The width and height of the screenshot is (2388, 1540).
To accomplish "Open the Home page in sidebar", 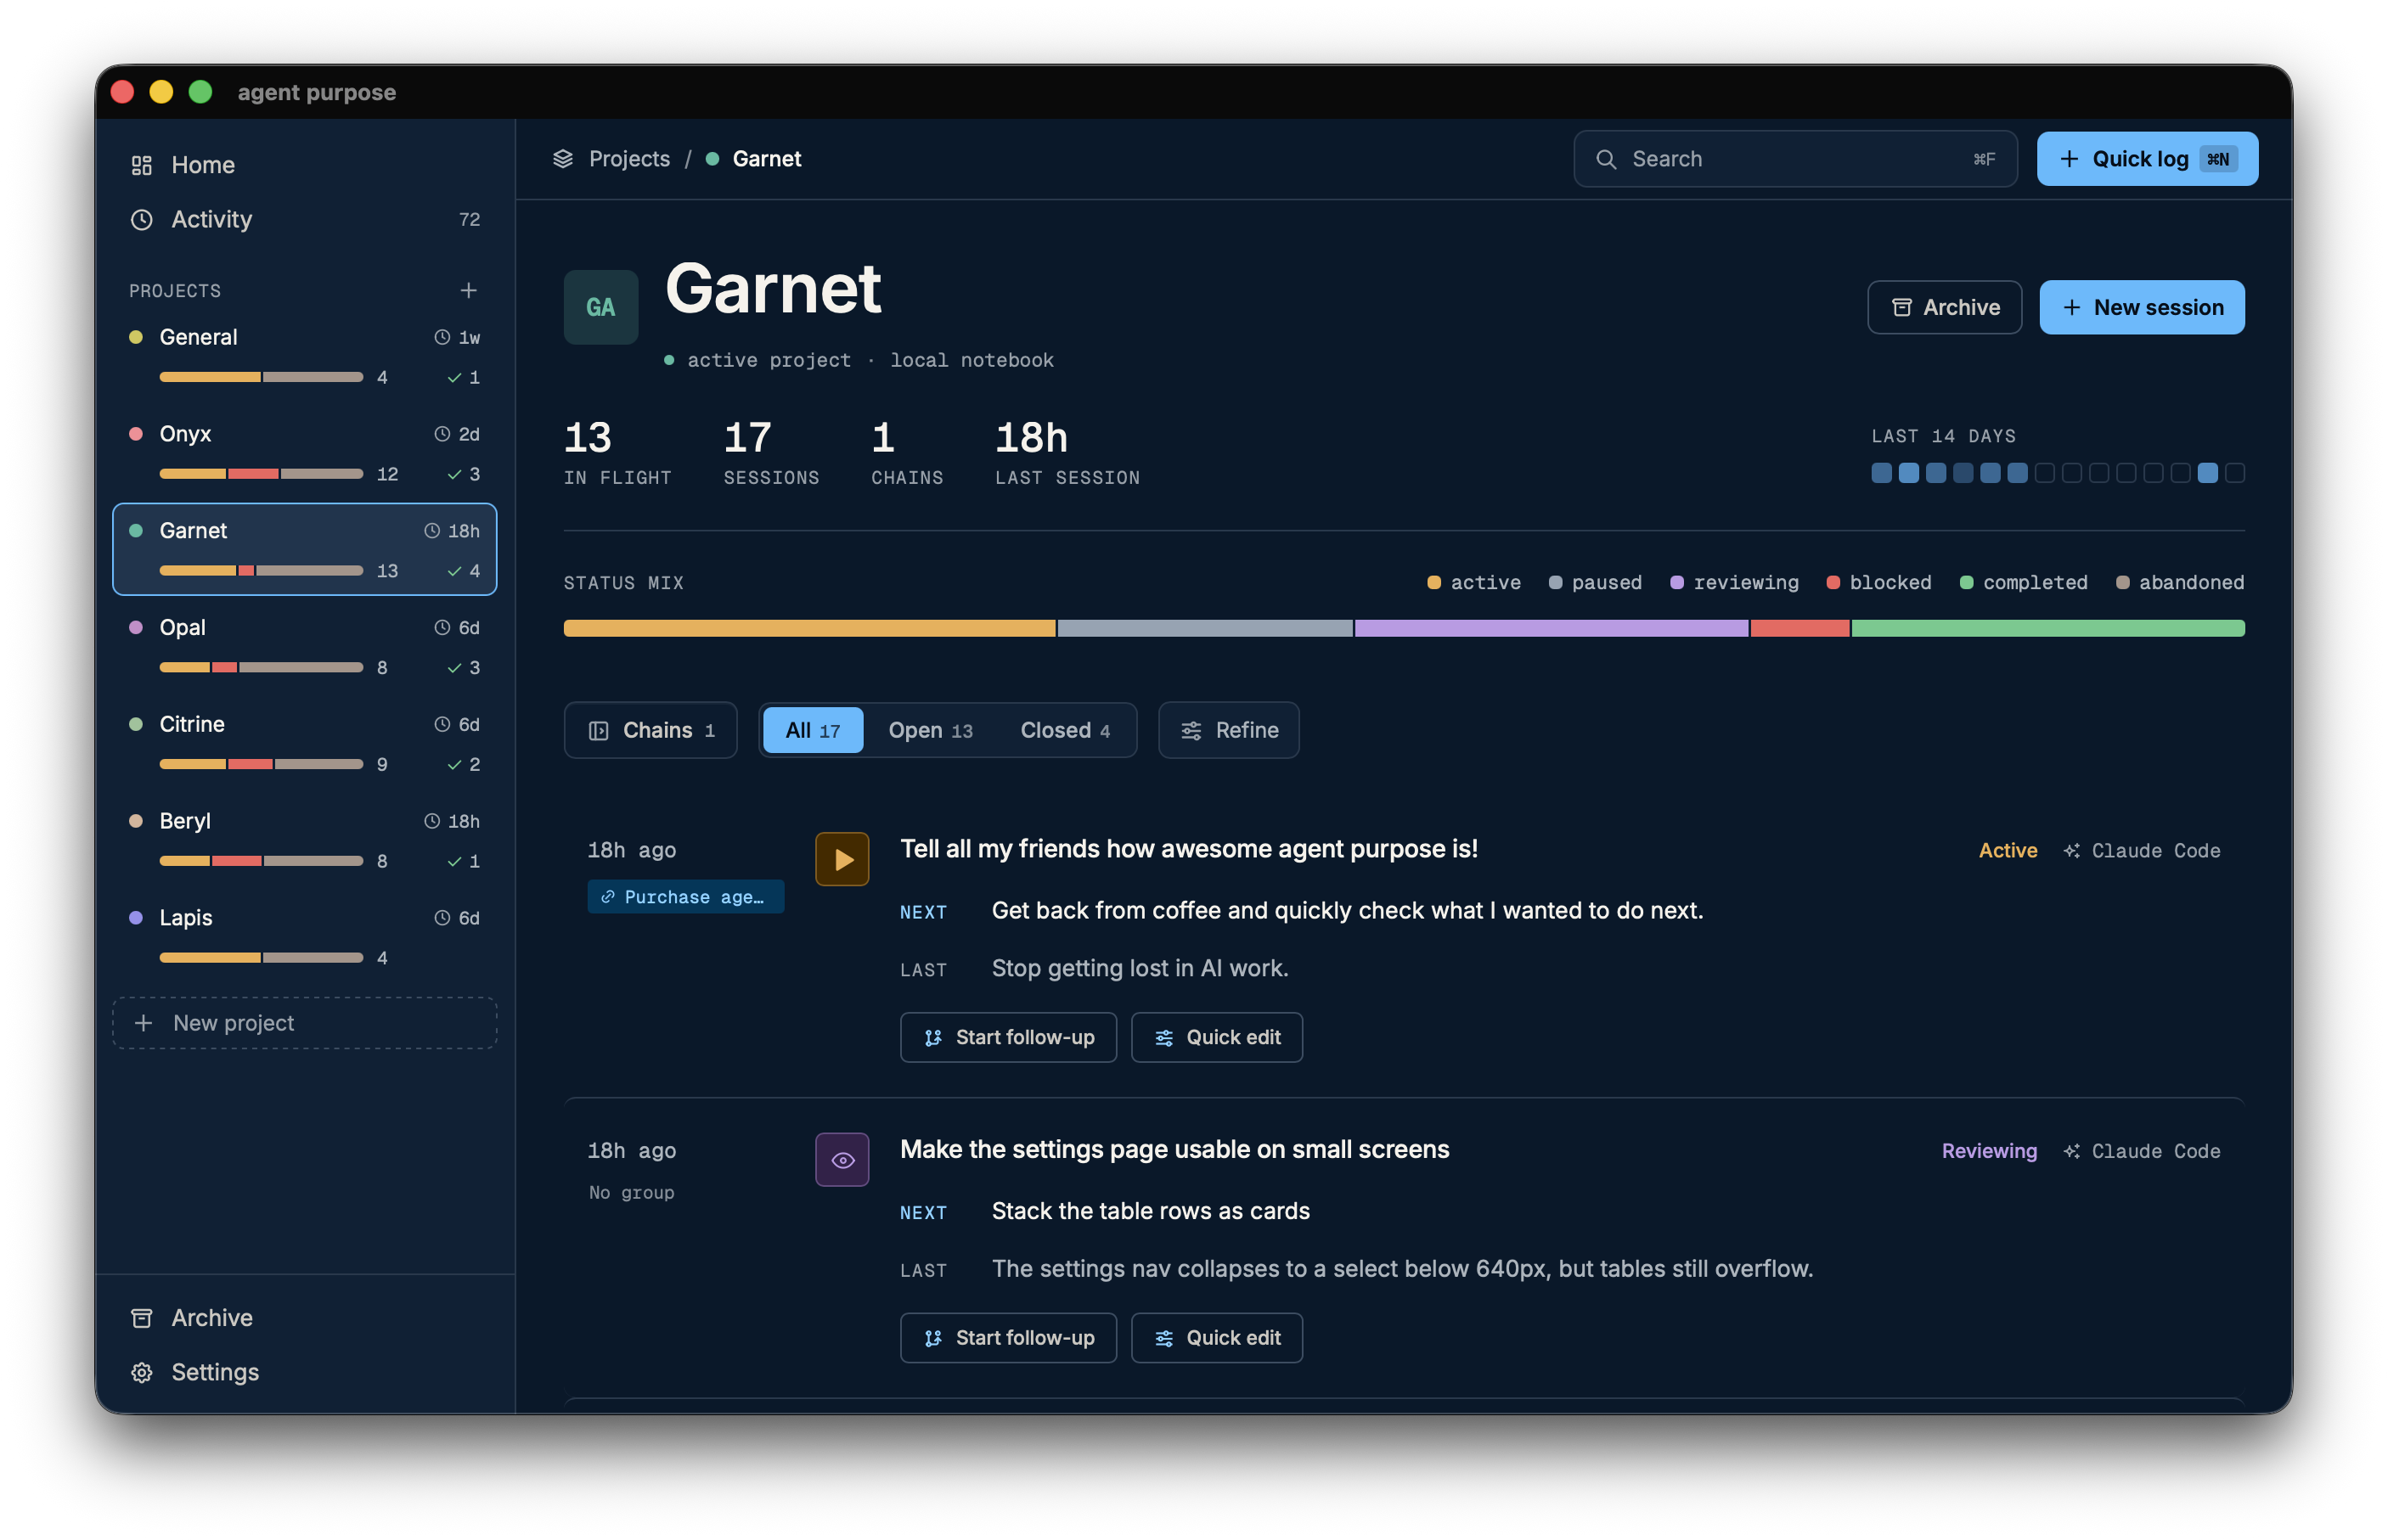I will [304, 164].
